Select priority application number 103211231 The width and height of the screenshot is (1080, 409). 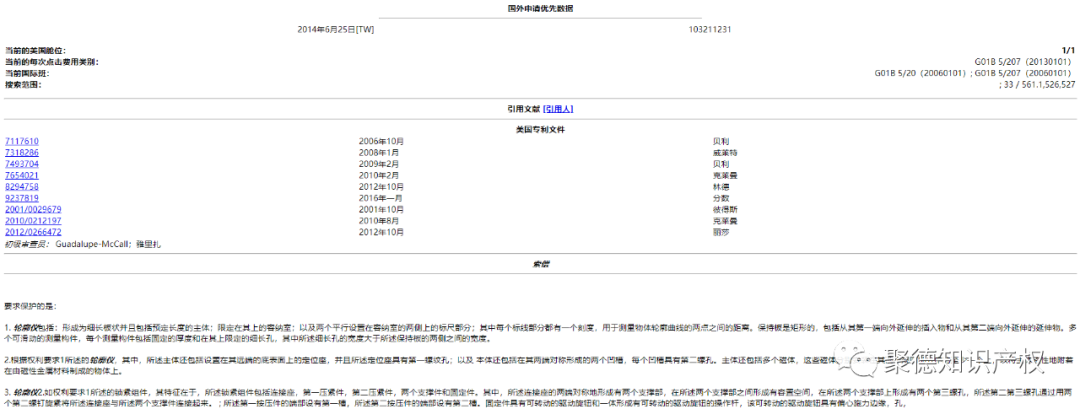point(709,30)
